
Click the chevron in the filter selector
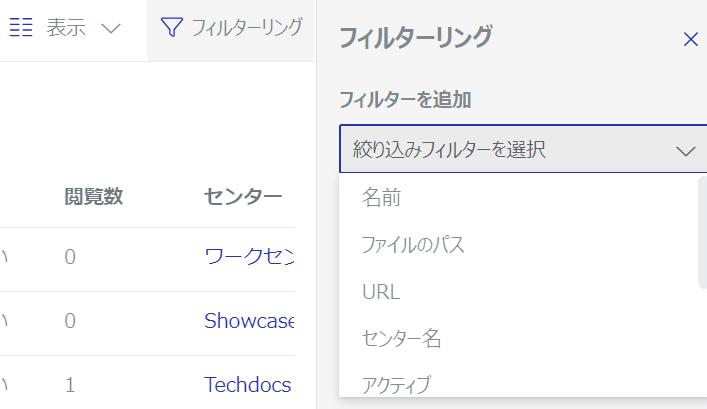[685, 151]
